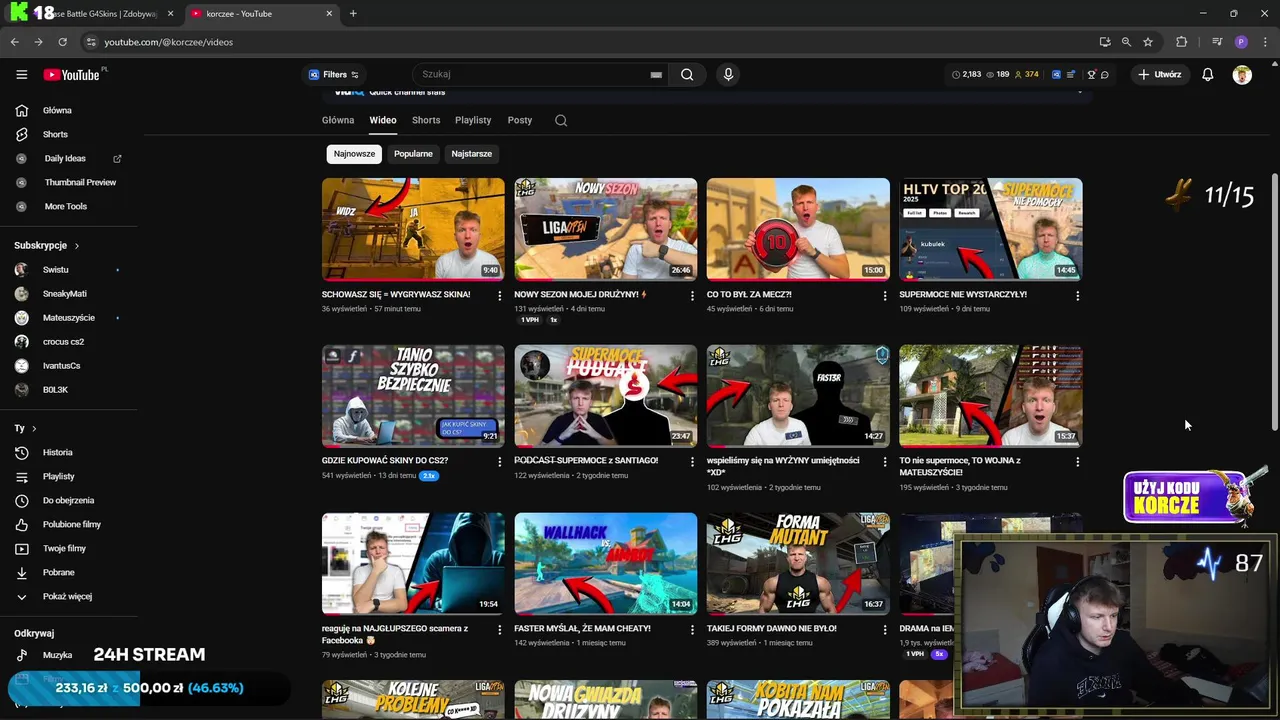Open the vidIQ chat bubble icon
Viewport: 1280px width, 720px height.
point(1104,74)
